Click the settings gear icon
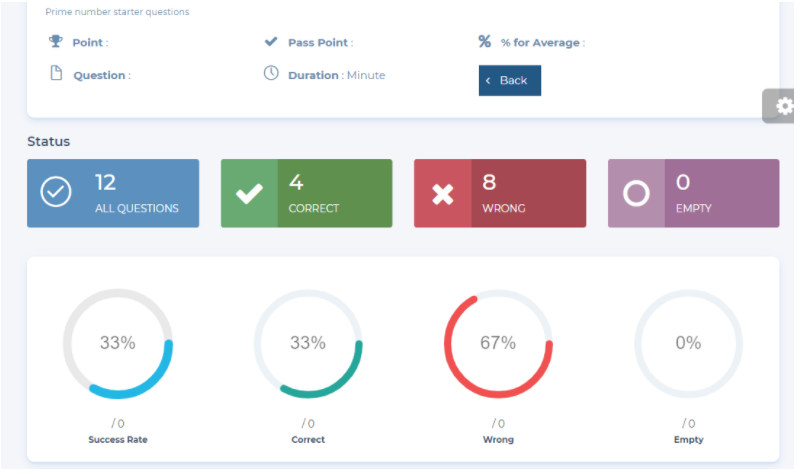The height and width of the screenshot is (474, 812). (784, 106)
